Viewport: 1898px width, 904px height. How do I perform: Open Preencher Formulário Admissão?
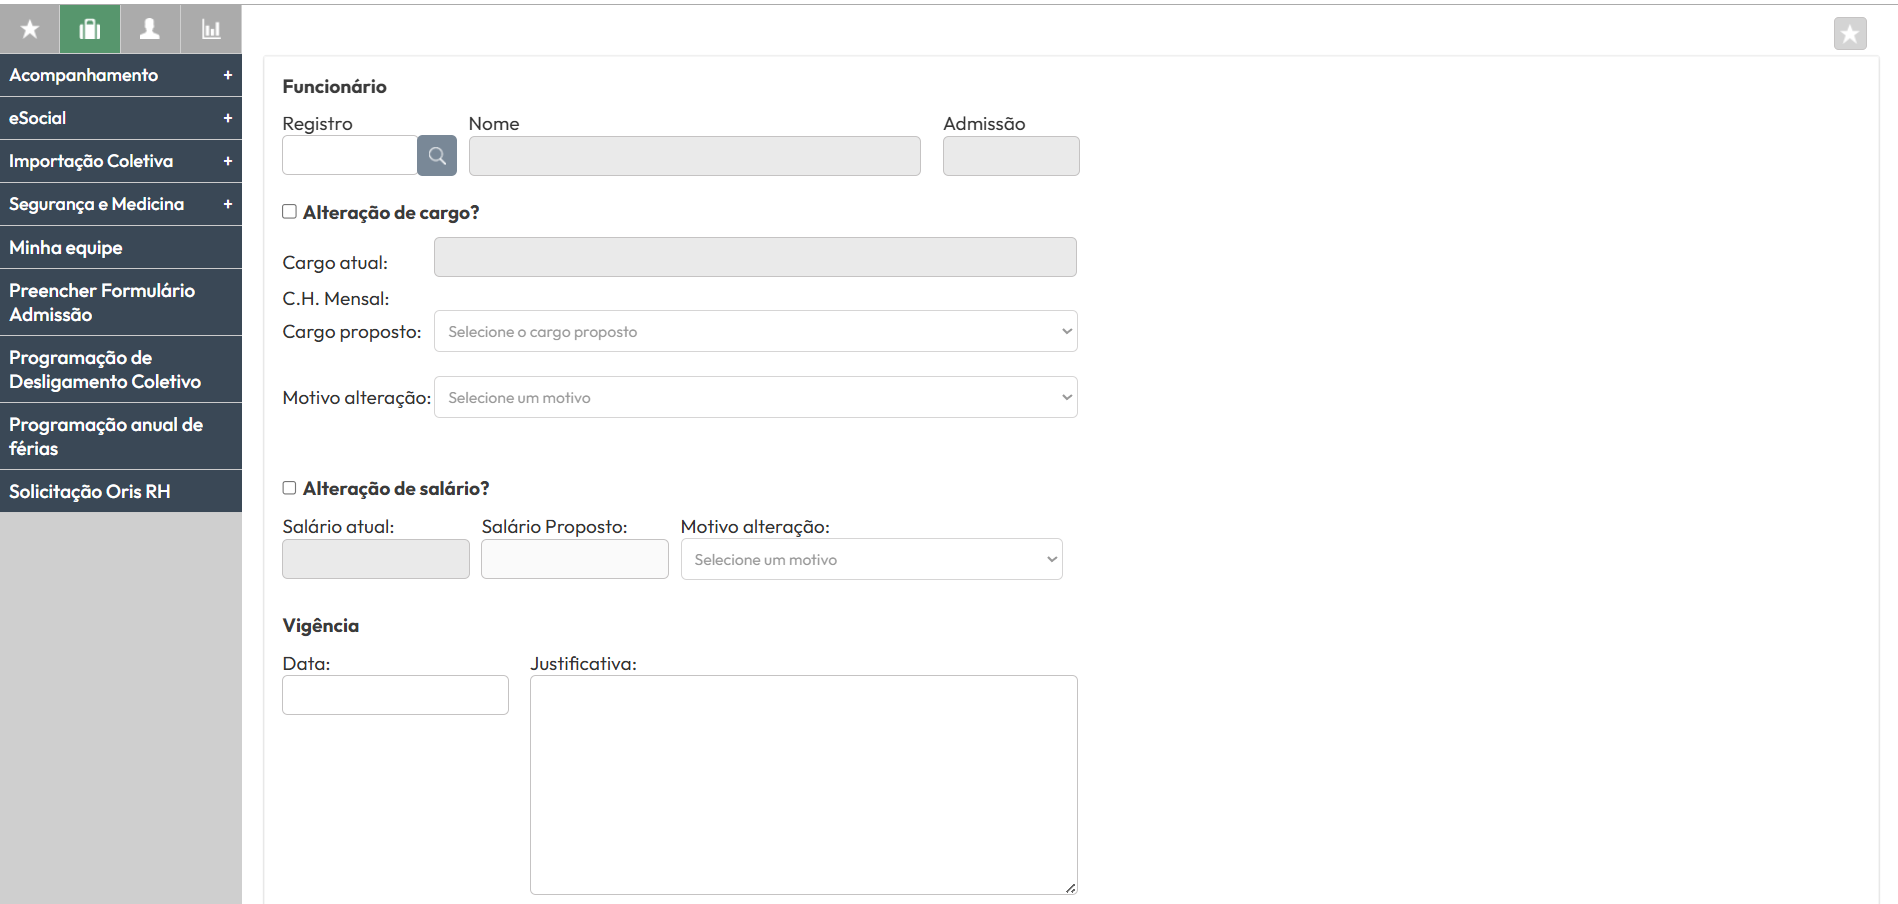pos(121,302)
